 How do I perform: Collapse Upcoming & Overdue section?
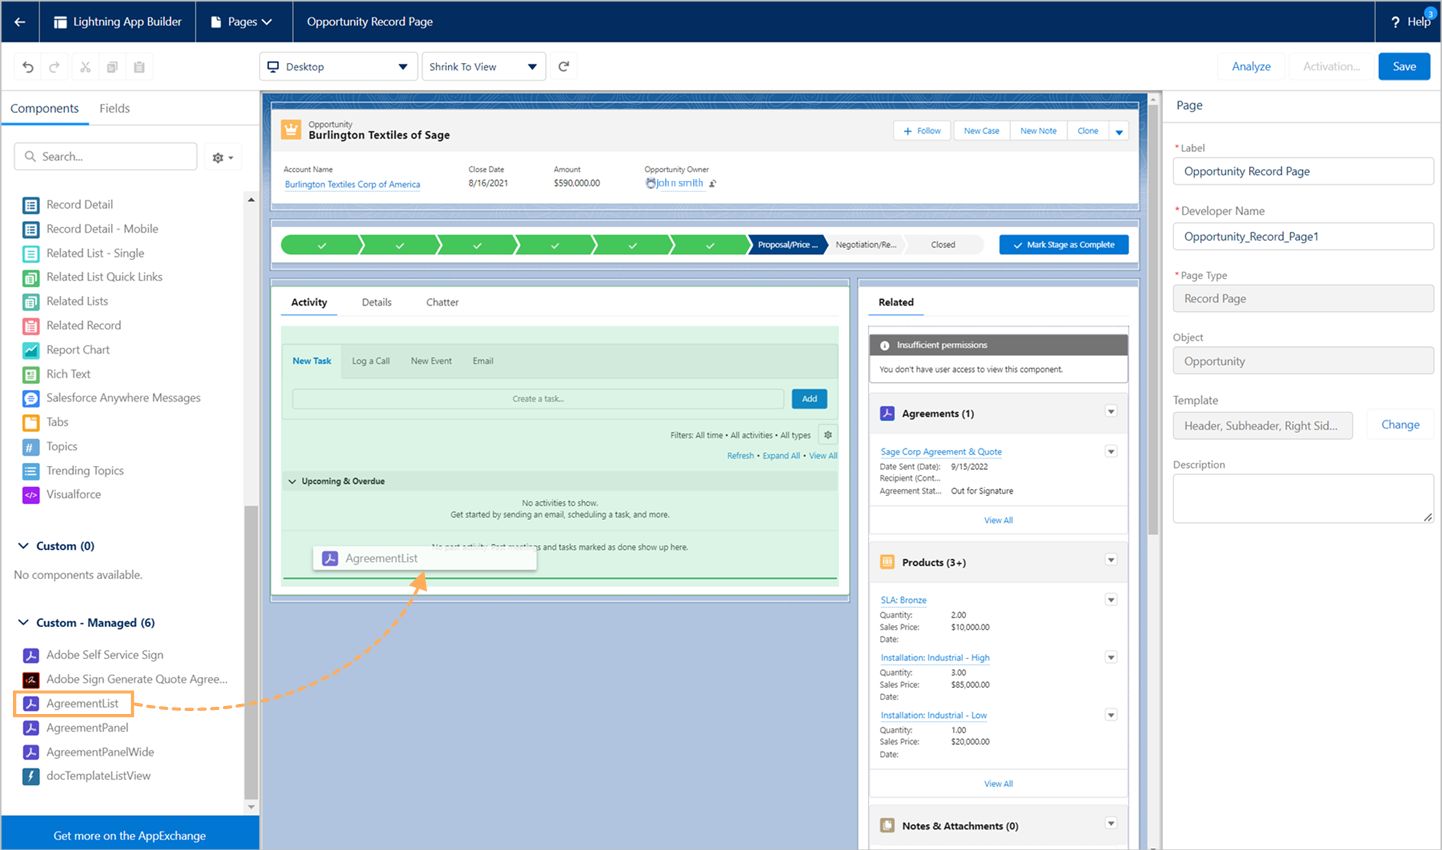292,481
